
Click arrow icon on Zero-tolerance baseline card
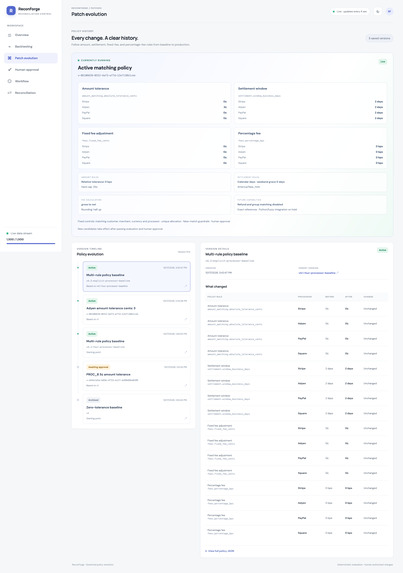[186, 418]
